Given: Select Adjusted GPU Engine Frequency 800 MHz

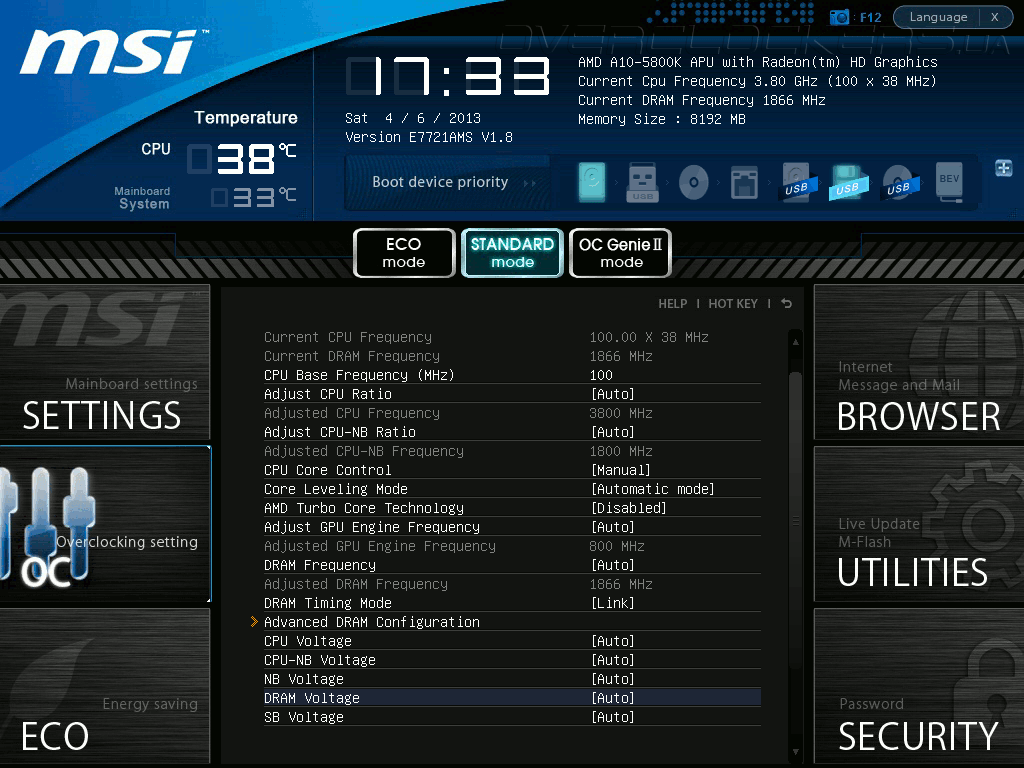Looking at the screenshot, I should click(x=512, y=546).
